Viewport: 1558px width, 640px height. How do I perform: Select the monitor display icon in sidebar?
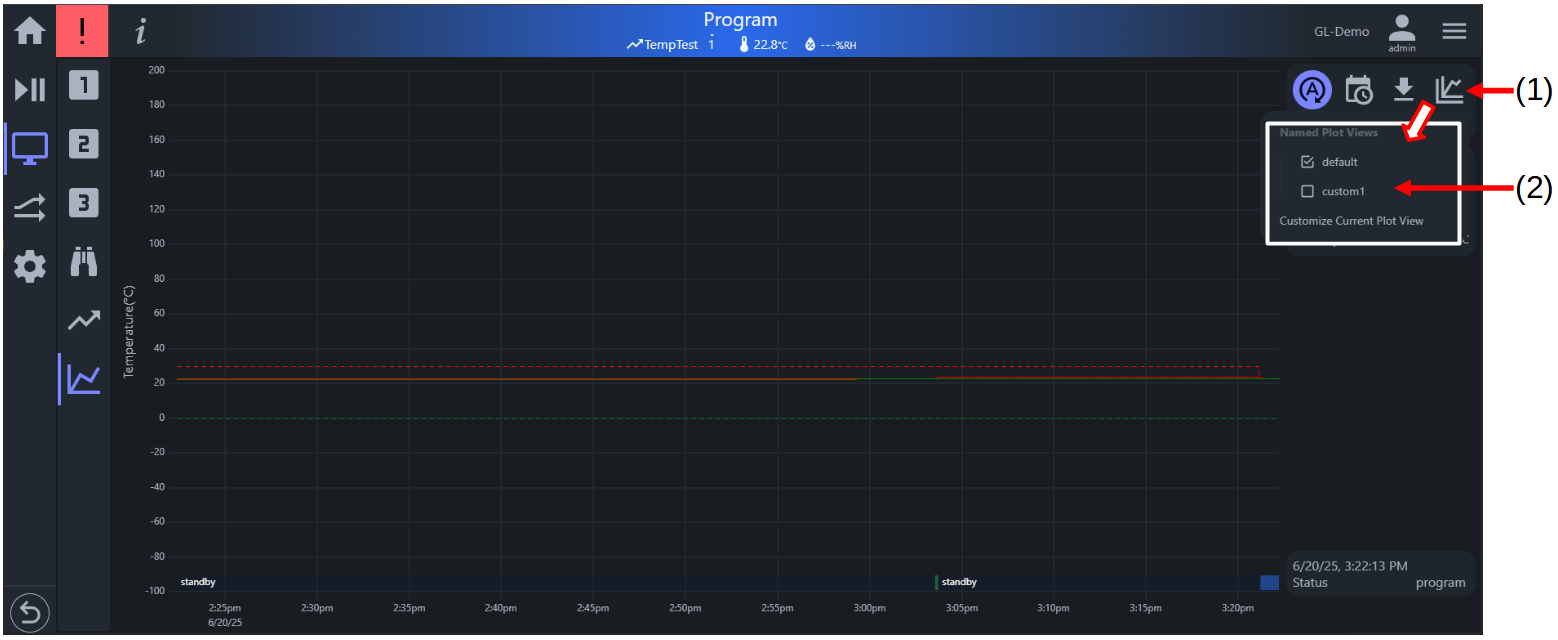[x=29, y=149]
